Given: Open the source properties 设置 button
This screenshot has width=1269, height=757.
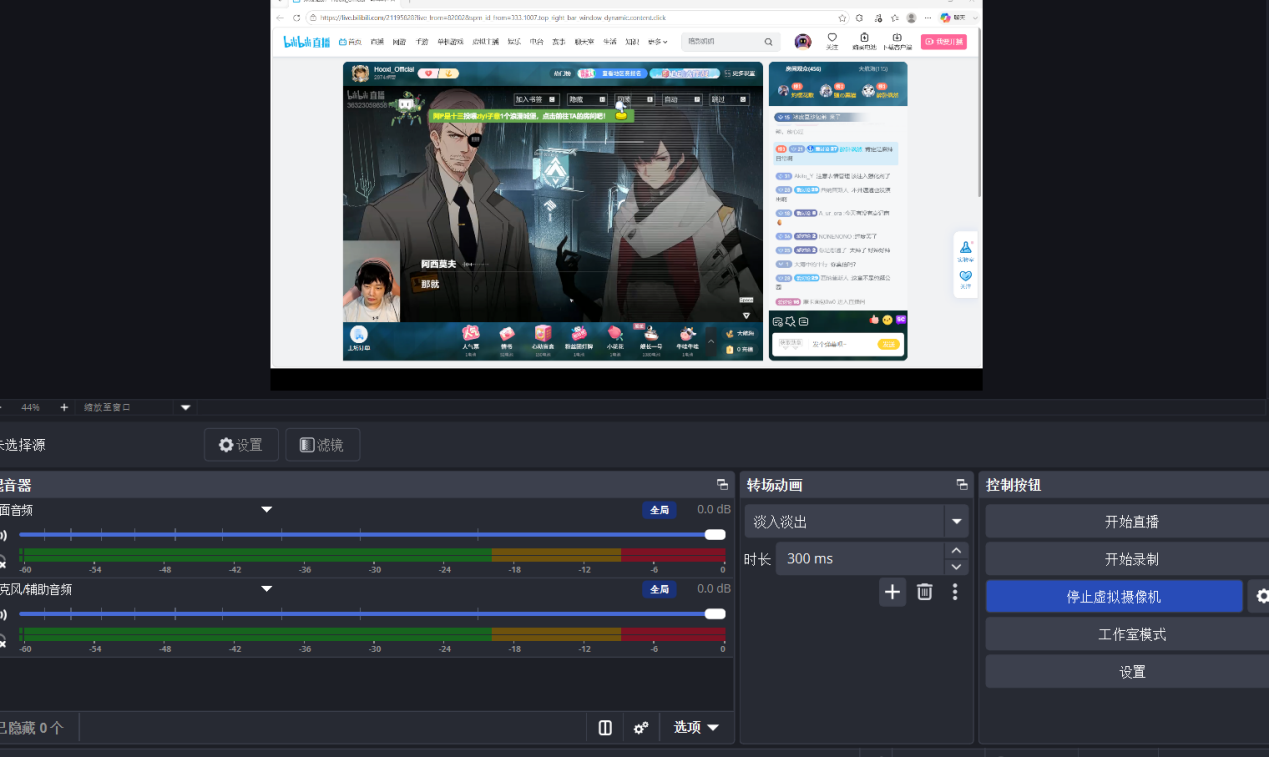Looking at the screenshot, I should pos(241,445).
